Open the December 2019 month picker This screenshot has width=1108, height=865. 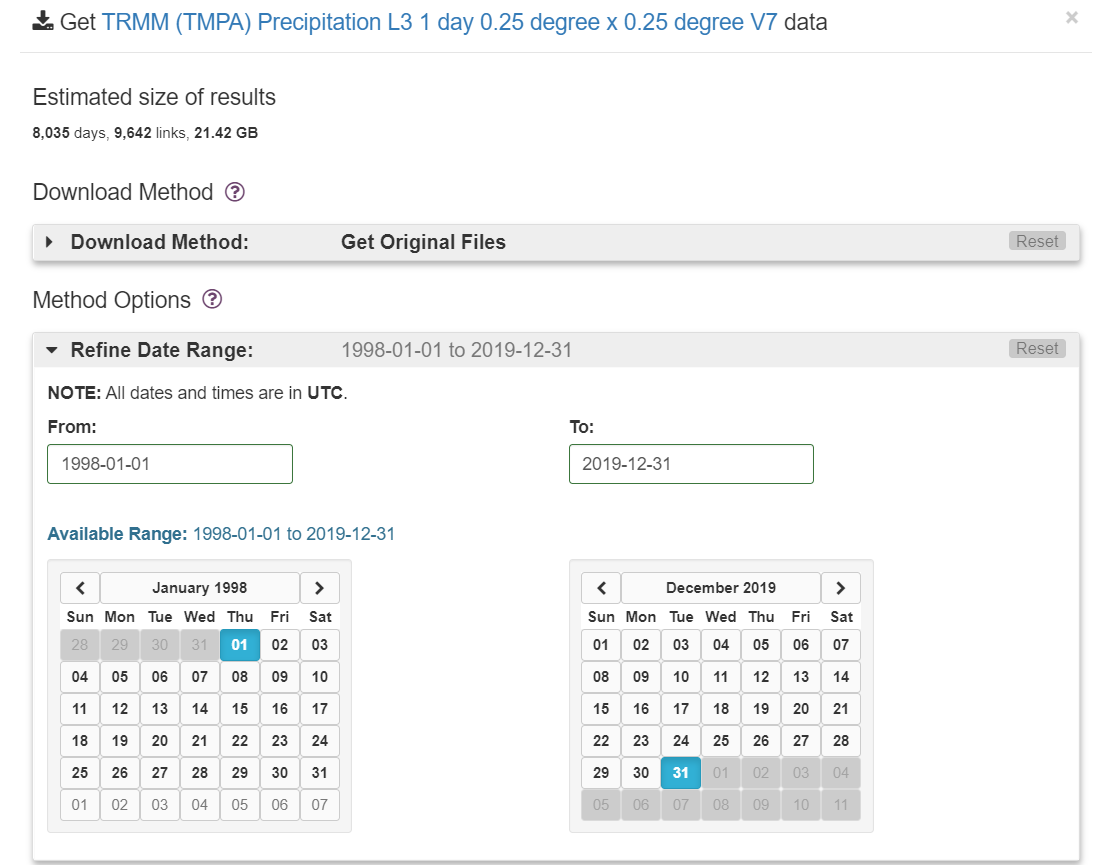pos(721,588)
